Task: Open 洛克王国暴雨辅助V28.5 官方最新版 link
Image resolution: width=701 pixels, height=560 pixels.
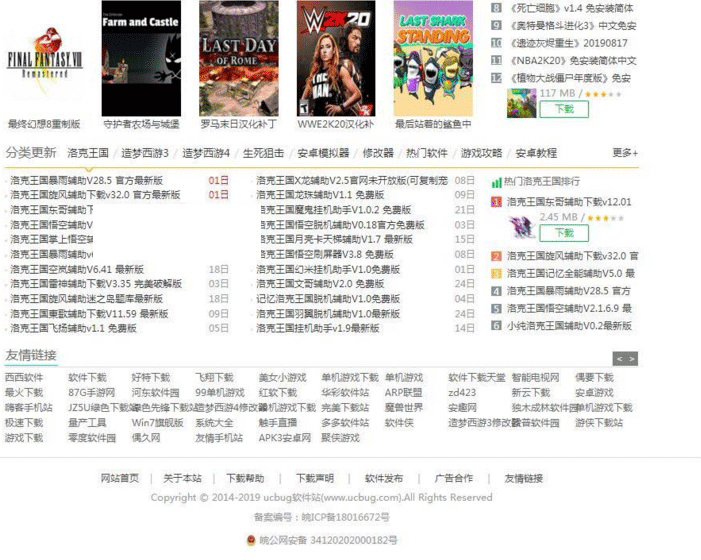Action: [87, 181]
